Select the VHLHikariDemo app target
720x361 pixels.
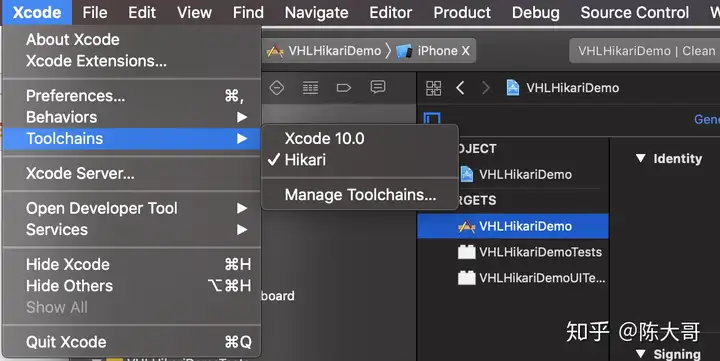(513, 226)
